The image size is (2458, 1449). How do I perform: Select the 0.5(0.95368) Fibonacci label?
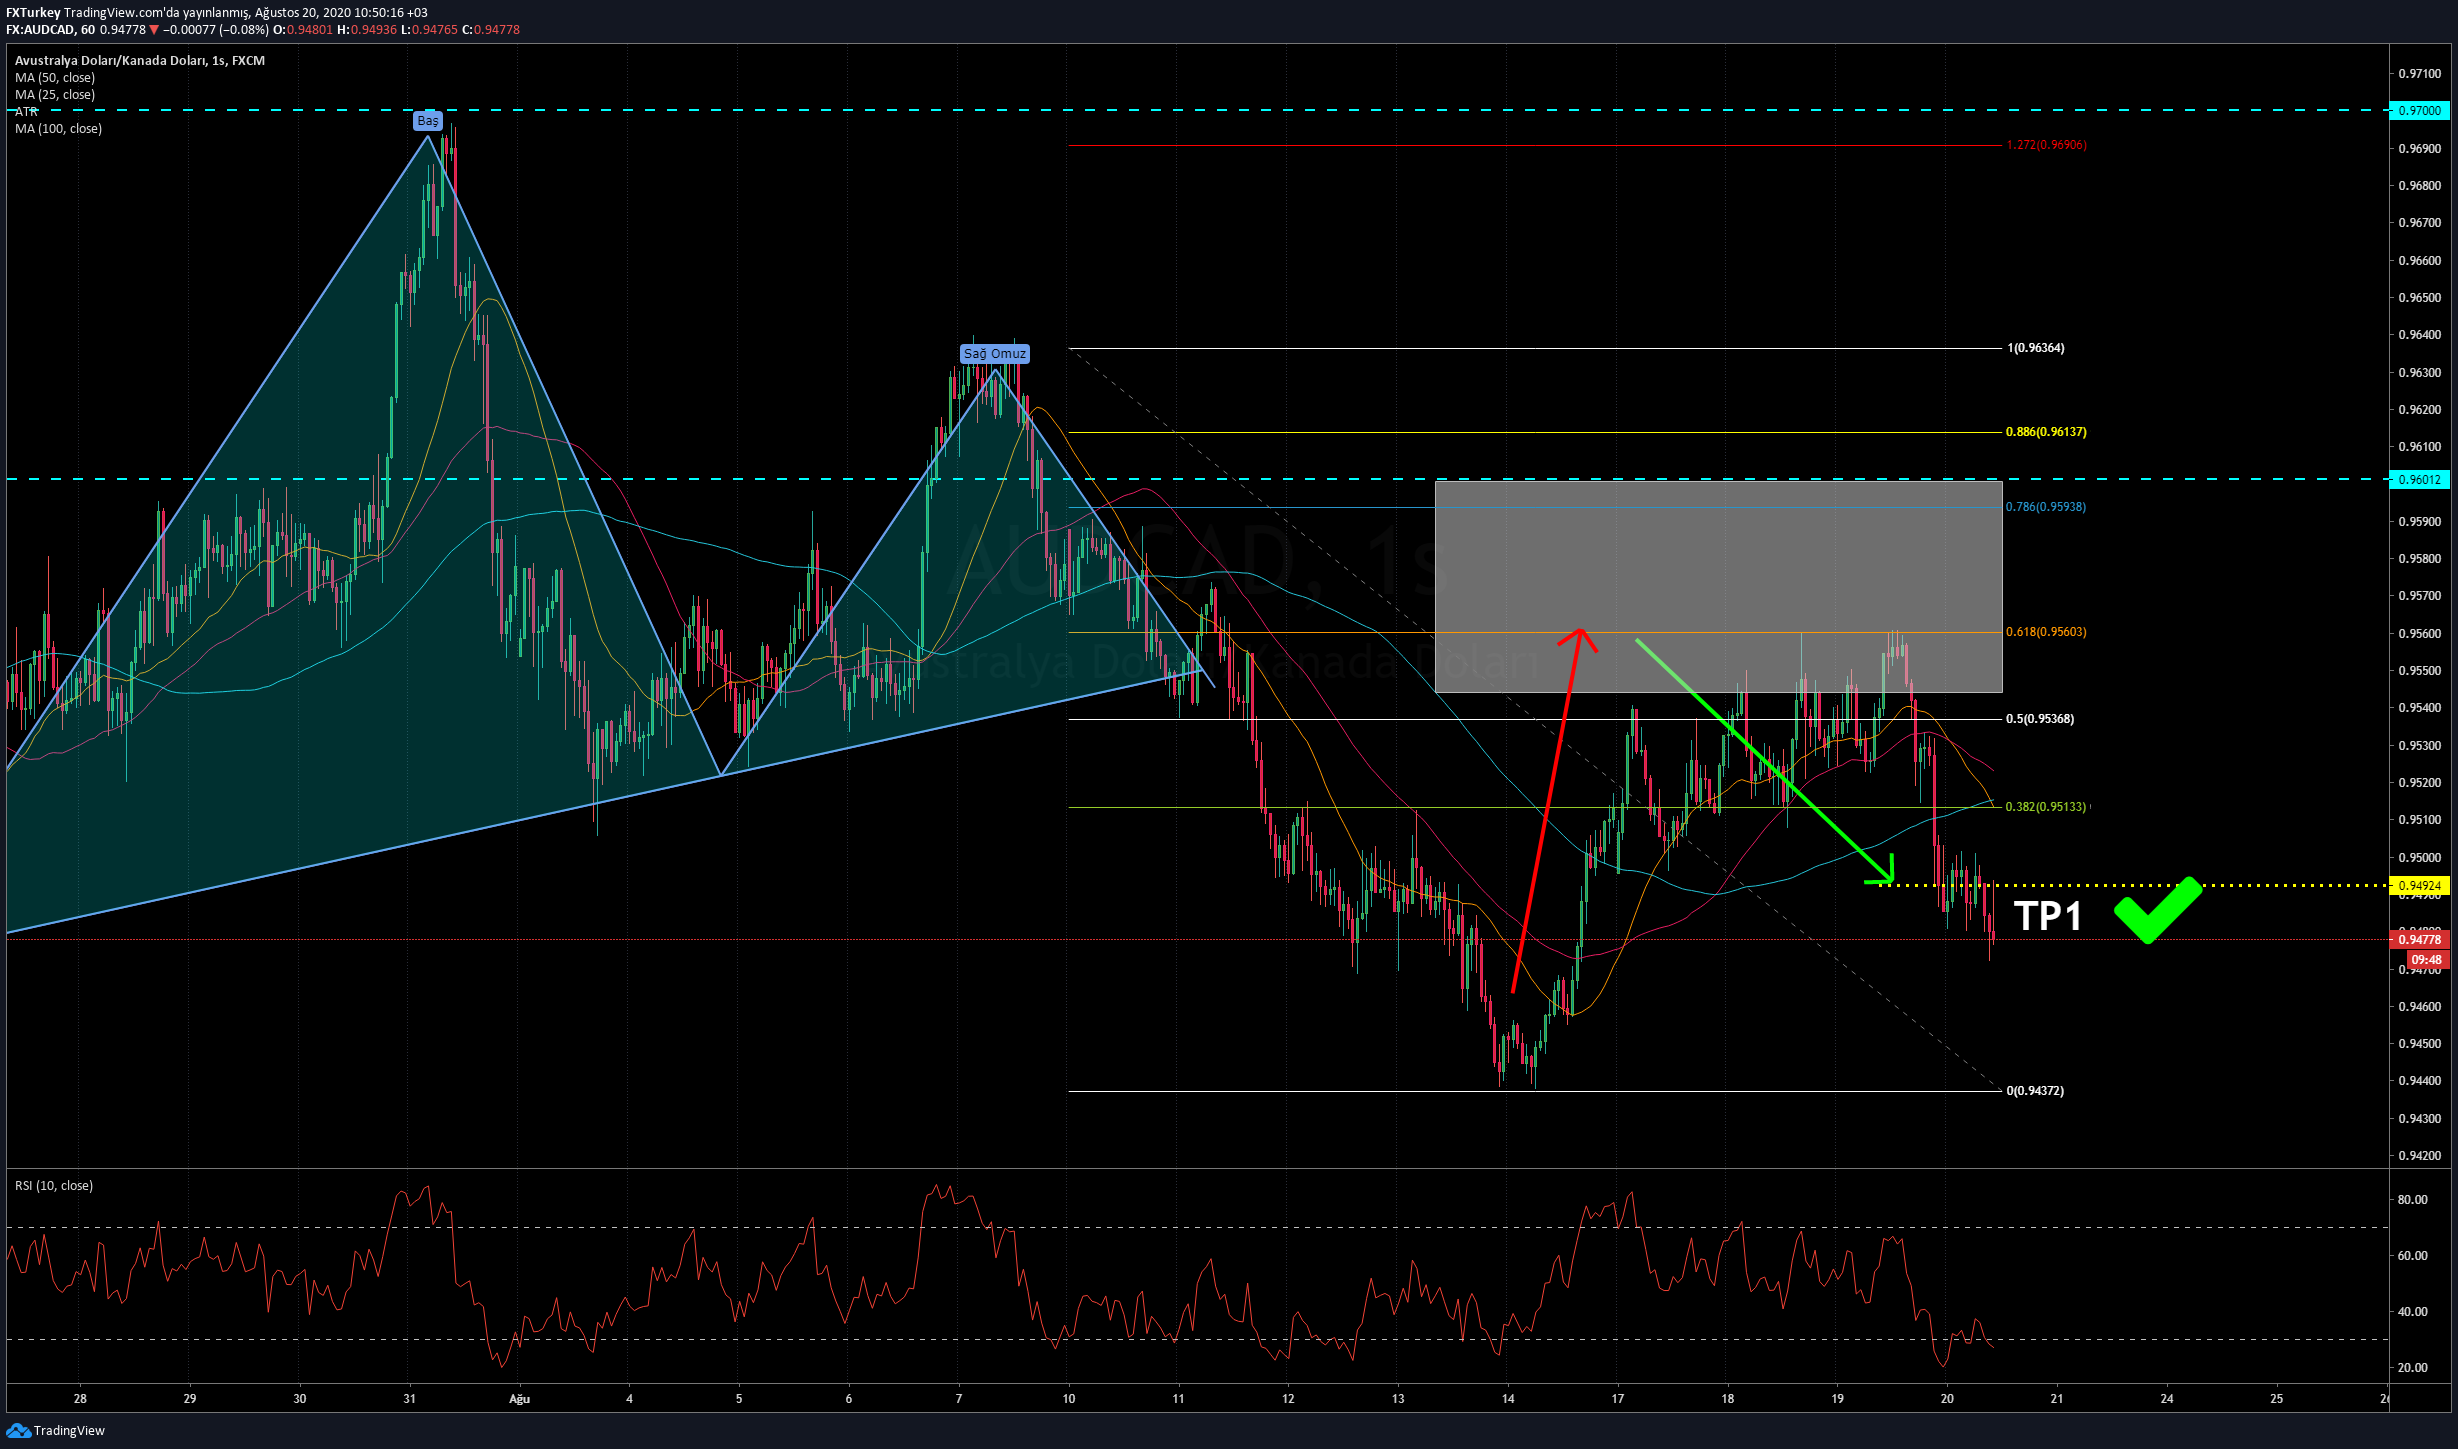[2040, 719]
